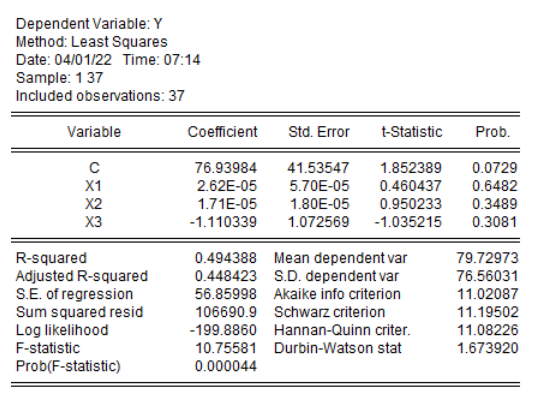Click the t-Statistic column header
This screenshot has height=393, width=545.
click(x=412, y=132)
